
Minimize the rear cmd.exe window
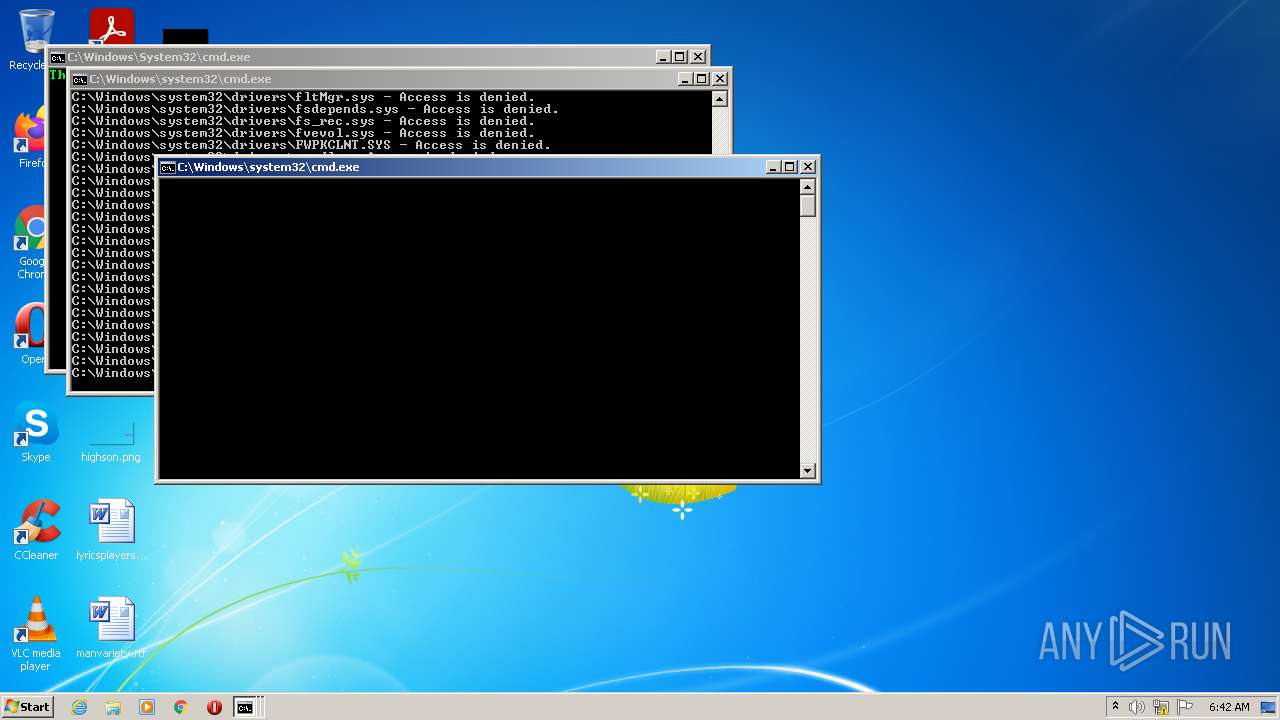[x=663, y=57]
